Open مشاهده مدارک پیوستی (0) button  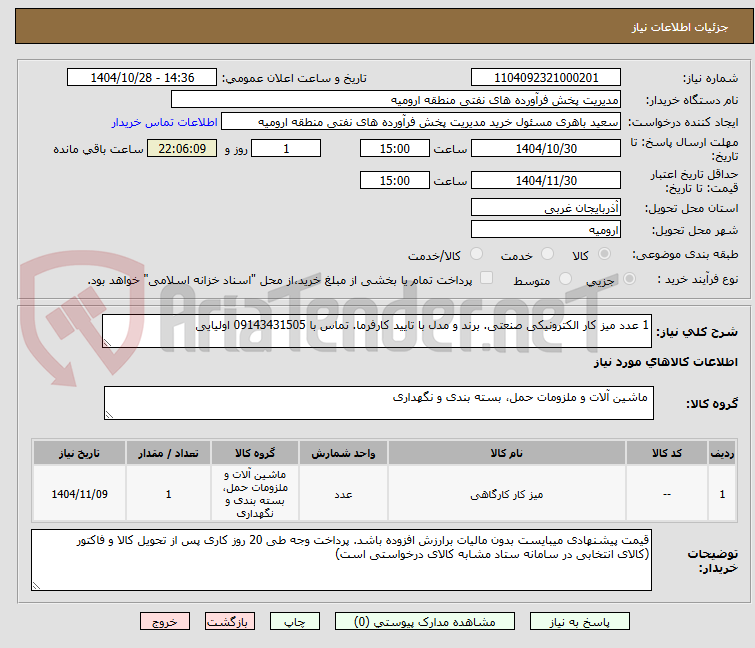425,621
